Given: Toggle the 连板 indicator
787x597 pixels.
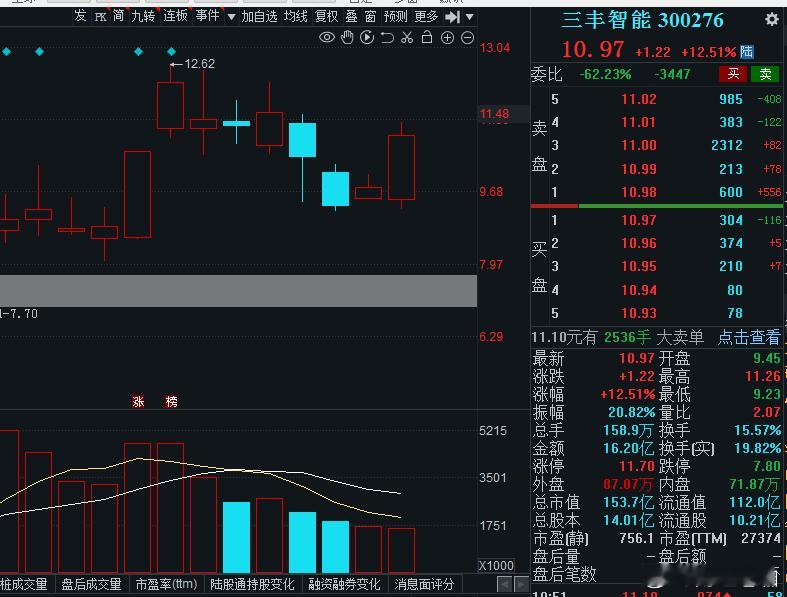Looking at the screenshot, I should coord(175,16).
